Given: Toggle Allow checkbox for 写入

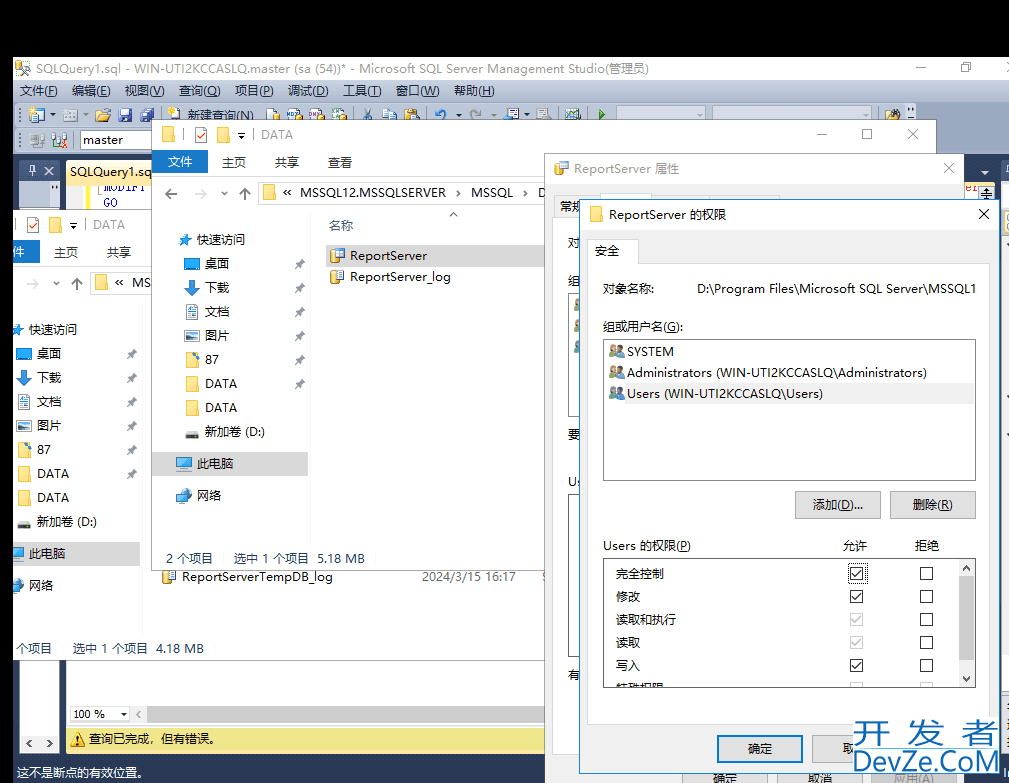Looking at the screenshot, I should pyautogui.click(x=856, y=665).
